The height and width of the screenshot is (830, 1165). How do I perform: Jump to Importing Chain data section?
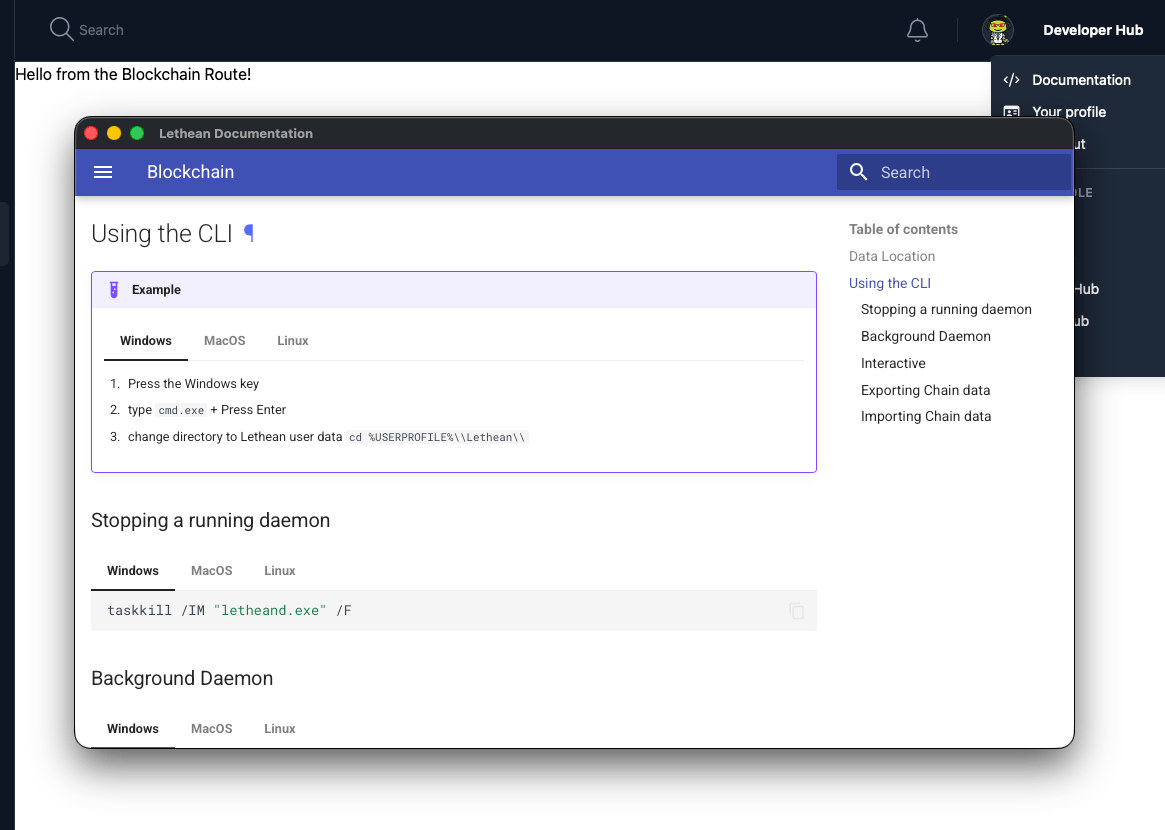925,417
